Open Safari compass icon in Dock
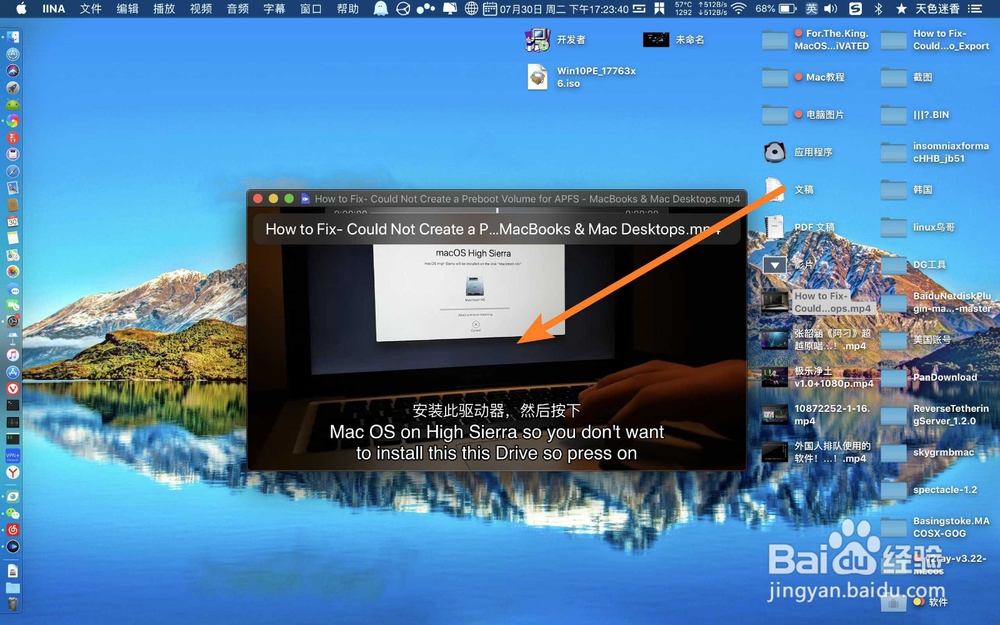 (13, 171)
